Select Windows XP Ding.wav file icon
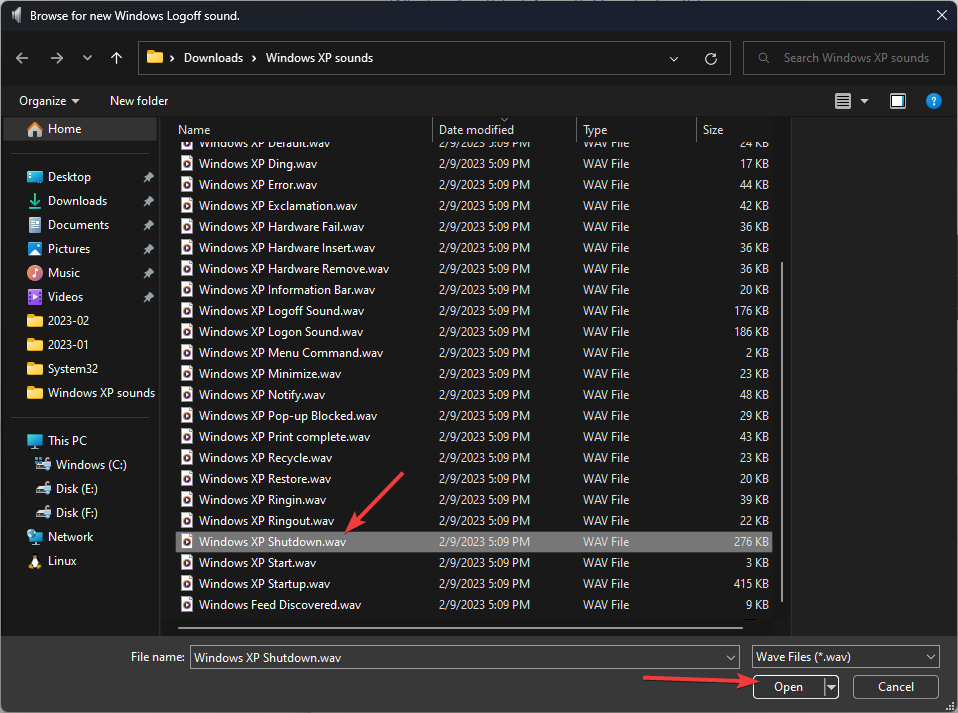 point(187,163)
